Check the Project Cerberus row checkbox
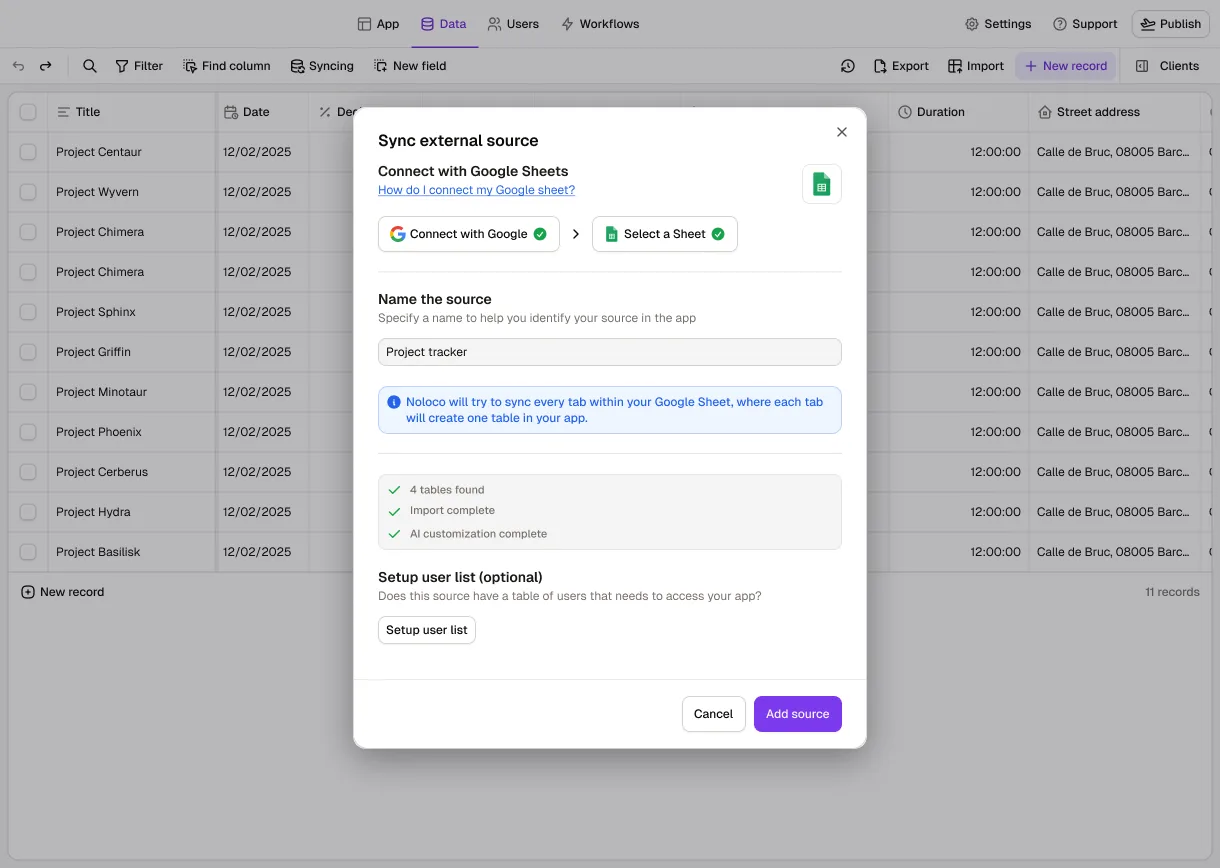1220x868 pixels. [x=28, y=472]
